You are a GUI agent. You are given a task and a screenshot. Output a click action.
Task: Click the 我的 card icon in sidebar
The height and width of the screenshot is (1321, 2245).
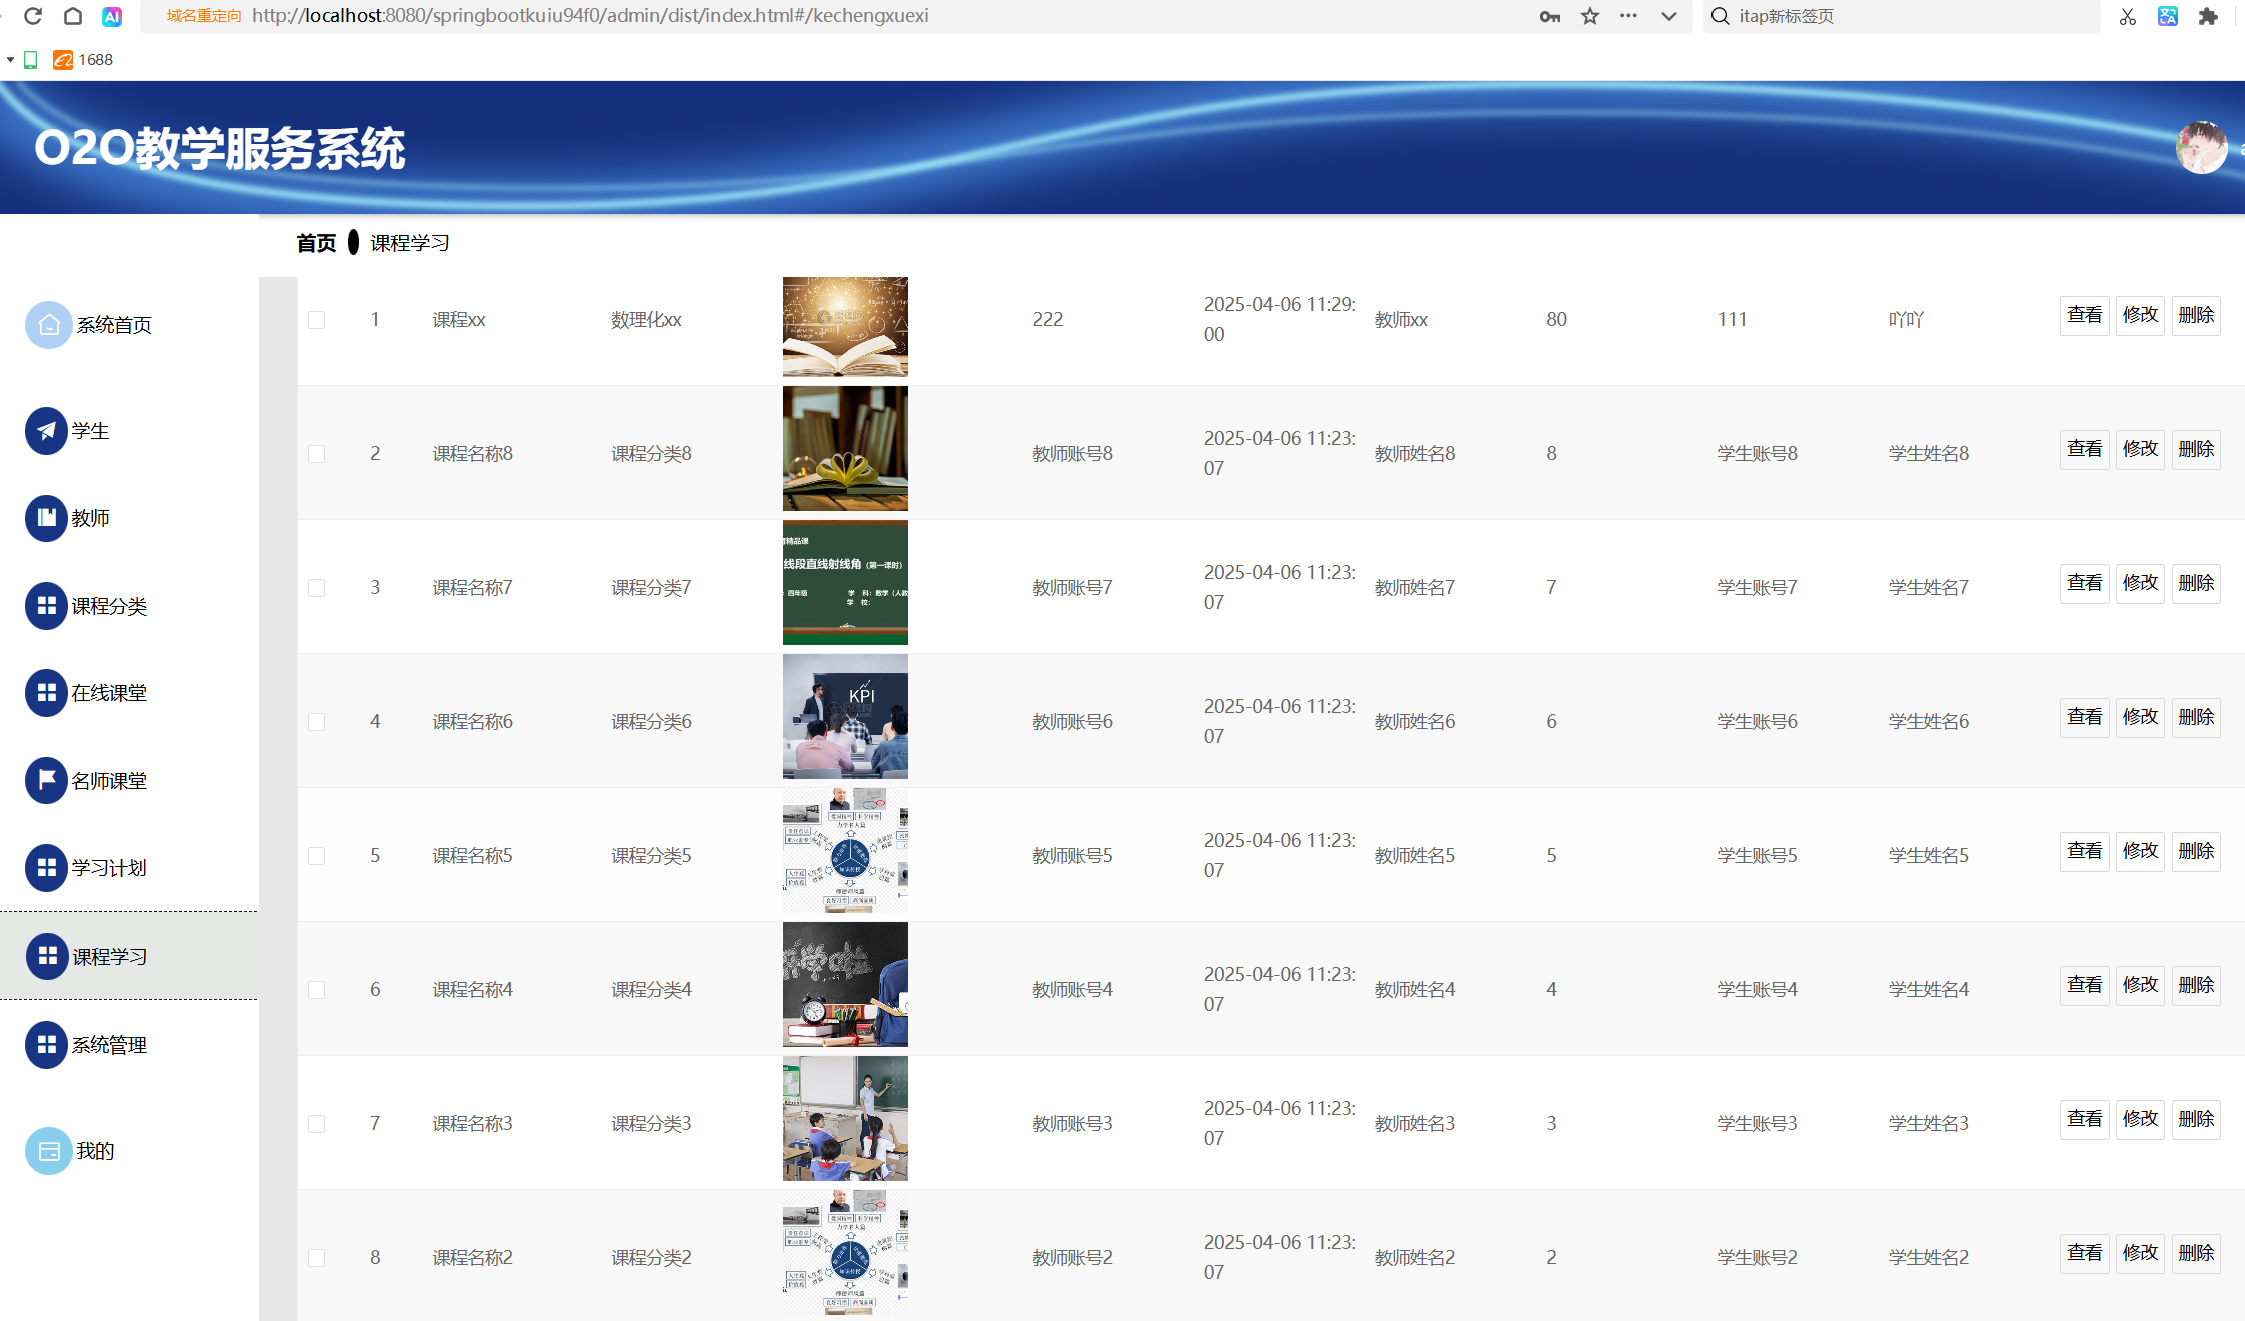pyautogui.click(x=48, y=1151)
